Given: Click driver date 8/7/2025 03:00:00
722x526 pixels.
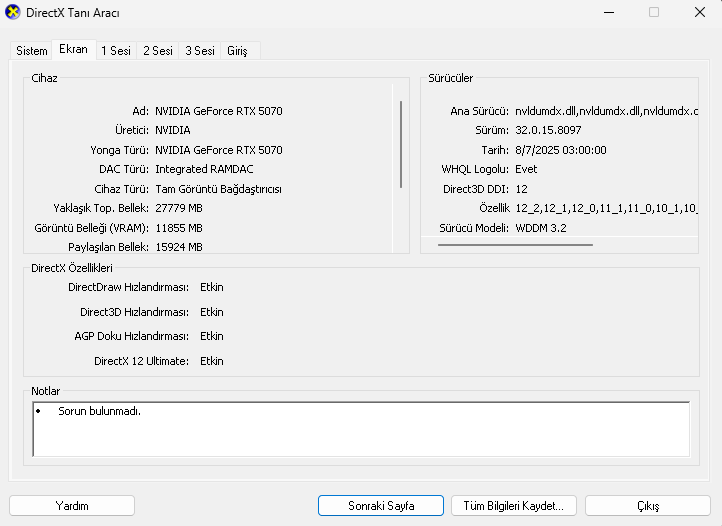Looking at the screenshot, I should (x=560, y=150).
